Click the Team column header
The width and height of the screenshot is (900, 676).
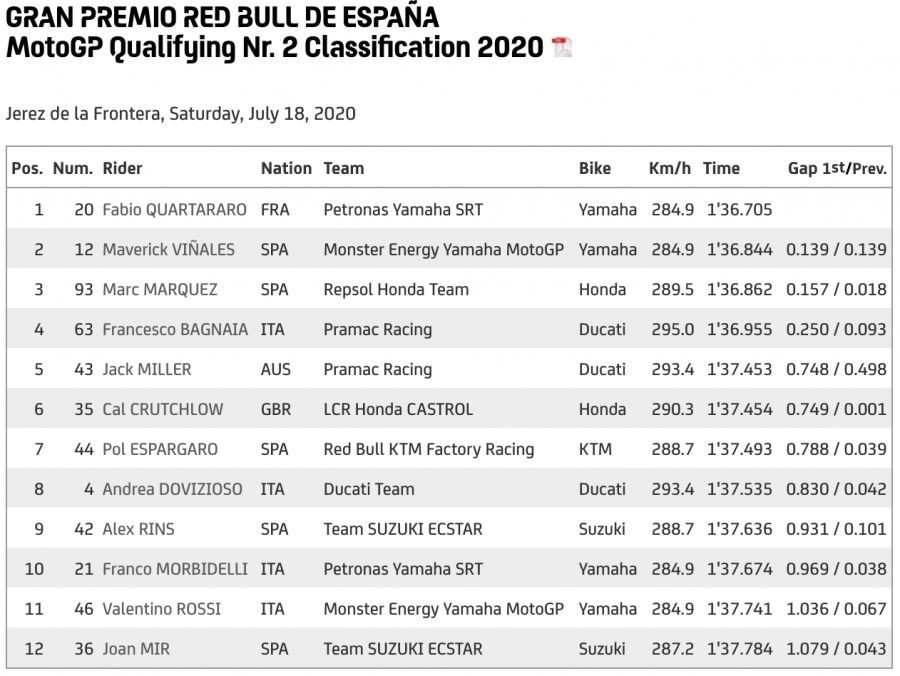pyautogui.click(x=343, y=168)
